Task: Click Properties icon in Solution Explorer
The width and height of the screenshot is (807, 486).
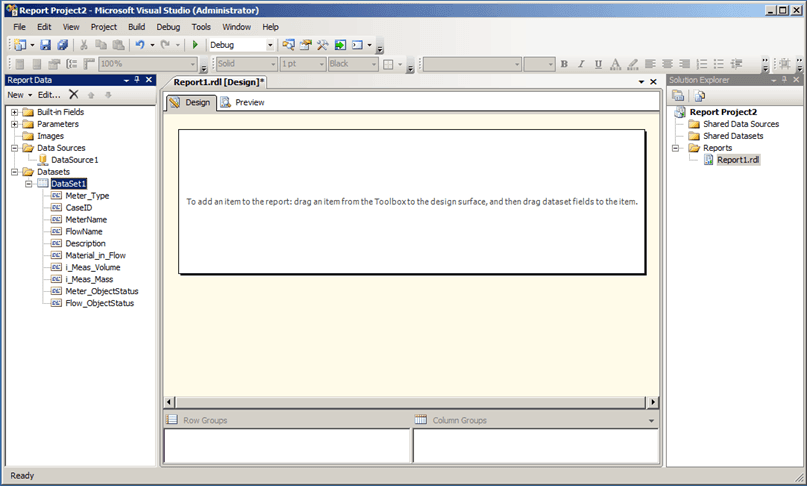Action: tap(678, 96)
